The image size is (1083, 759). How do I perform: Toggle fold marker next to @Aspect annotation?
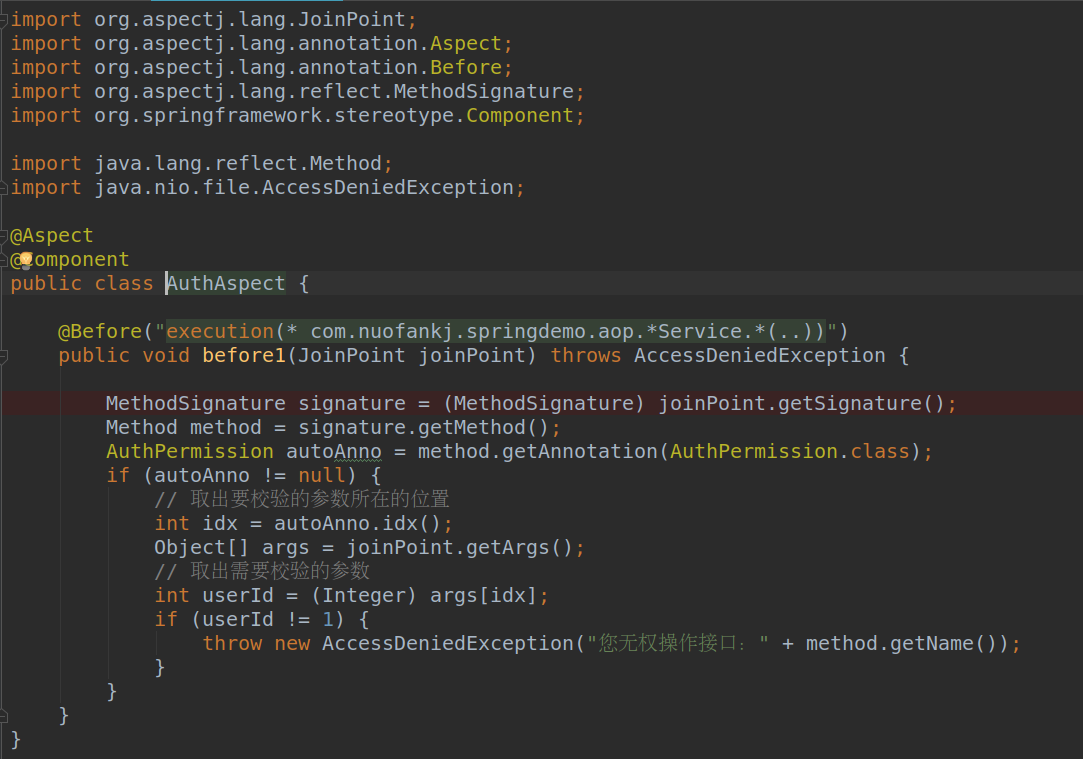pyautogui.click(x=5, y=235)
